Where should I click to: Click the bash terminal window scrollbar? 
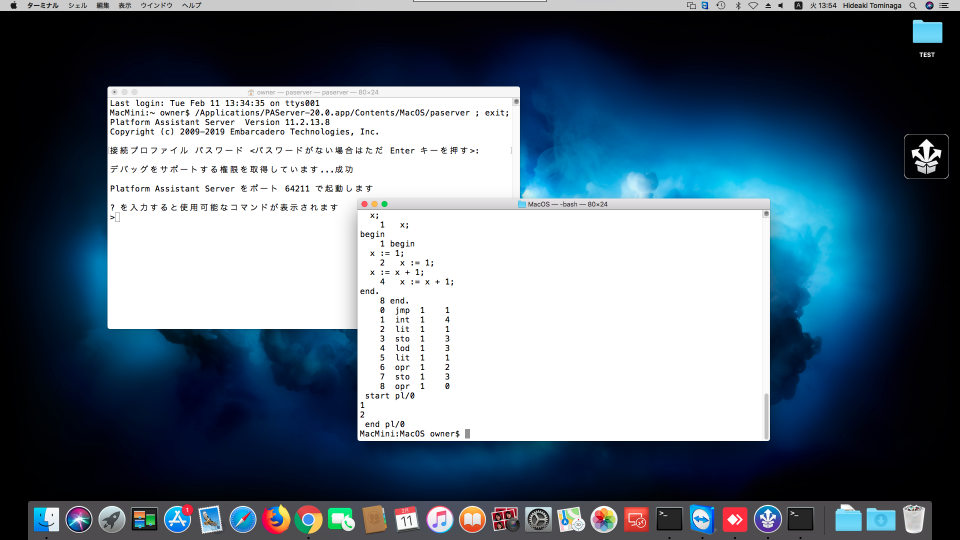click(x=766, y=414)
